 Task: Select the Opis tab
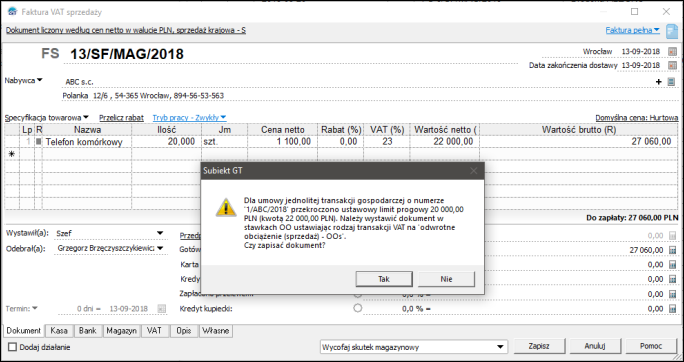pyautogui.click(x=184, y=331)
